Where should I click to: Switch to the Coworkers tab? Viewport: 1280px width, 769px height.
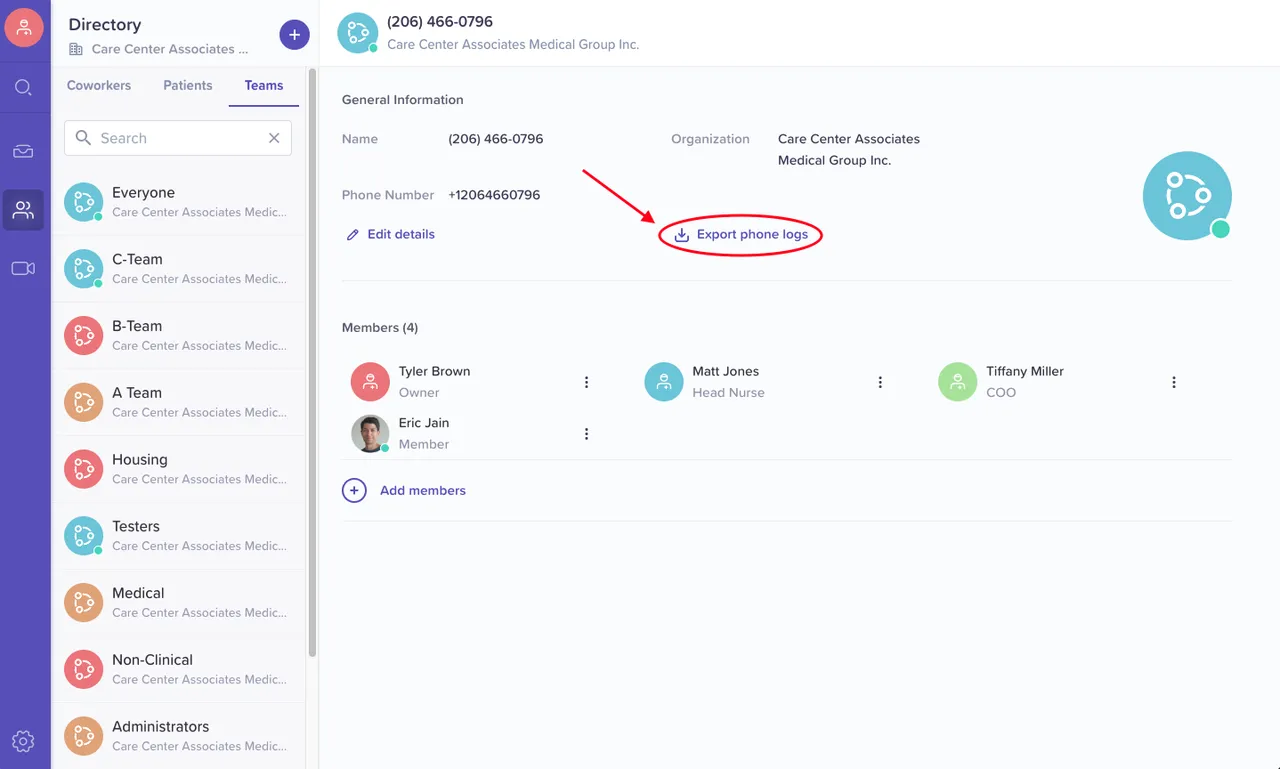click(x=99, y=86)
